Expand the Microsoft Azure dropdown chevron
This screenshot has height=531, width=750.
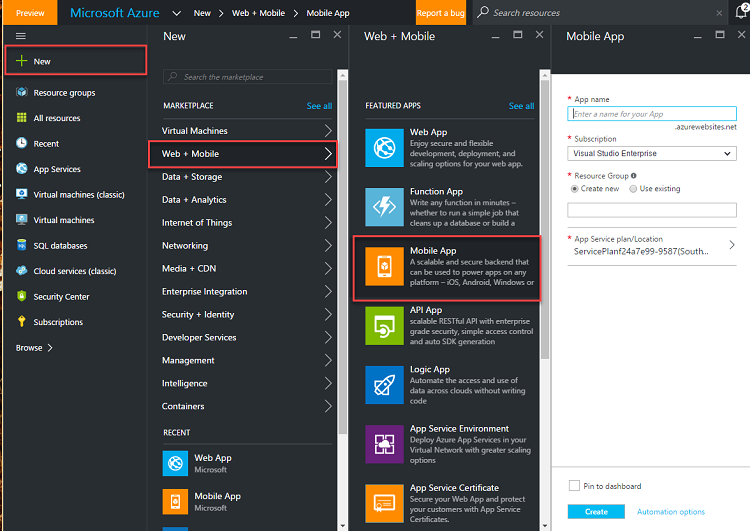(x=176, y=13)
